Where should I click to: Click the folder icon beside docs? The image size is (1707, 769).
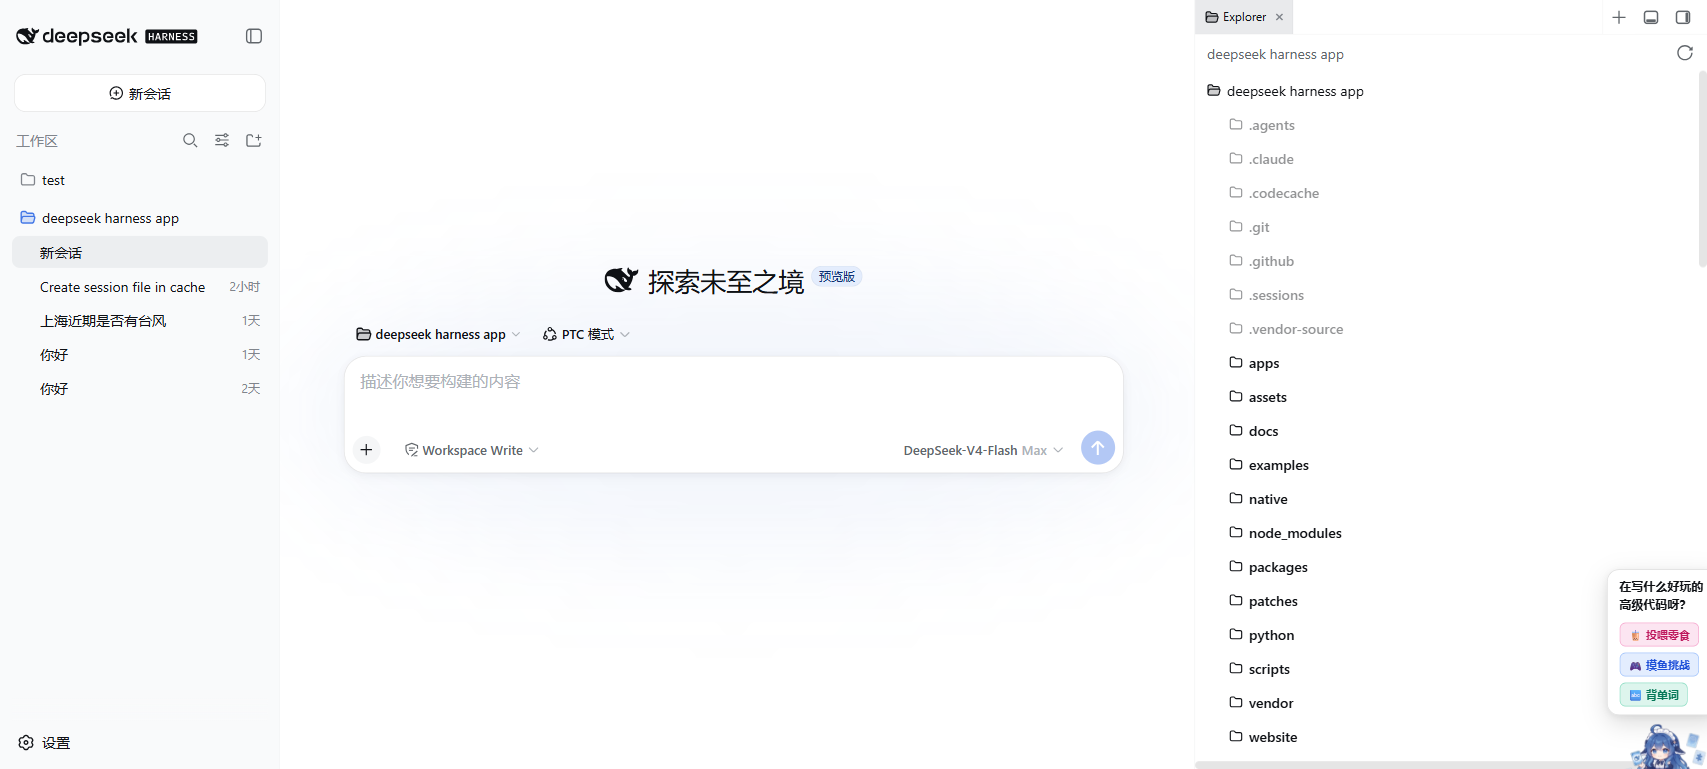coord(1236,431)
